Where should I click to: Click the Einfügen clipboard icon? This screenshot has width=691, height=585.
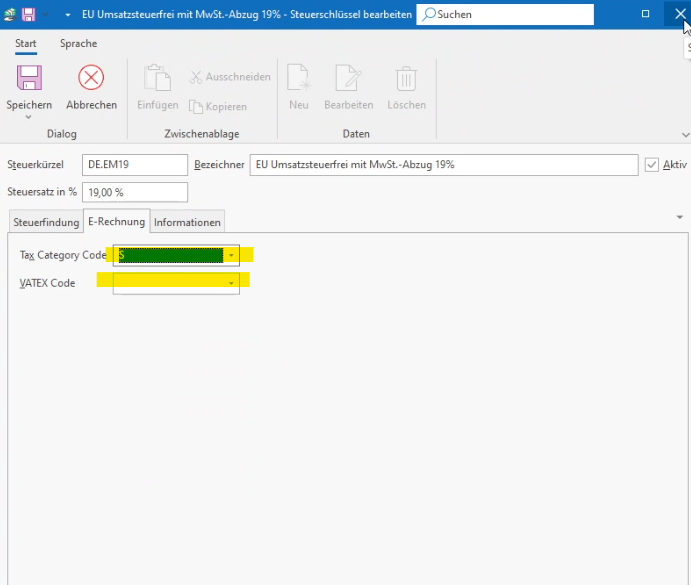pyautogui.click(x=158, y=79)
